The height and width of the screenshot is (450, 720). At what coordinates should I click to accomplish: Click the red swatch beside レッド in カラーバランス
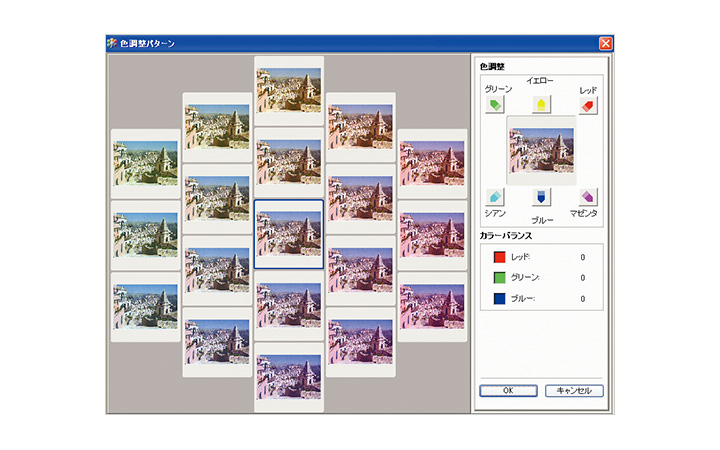pos(499,257)
